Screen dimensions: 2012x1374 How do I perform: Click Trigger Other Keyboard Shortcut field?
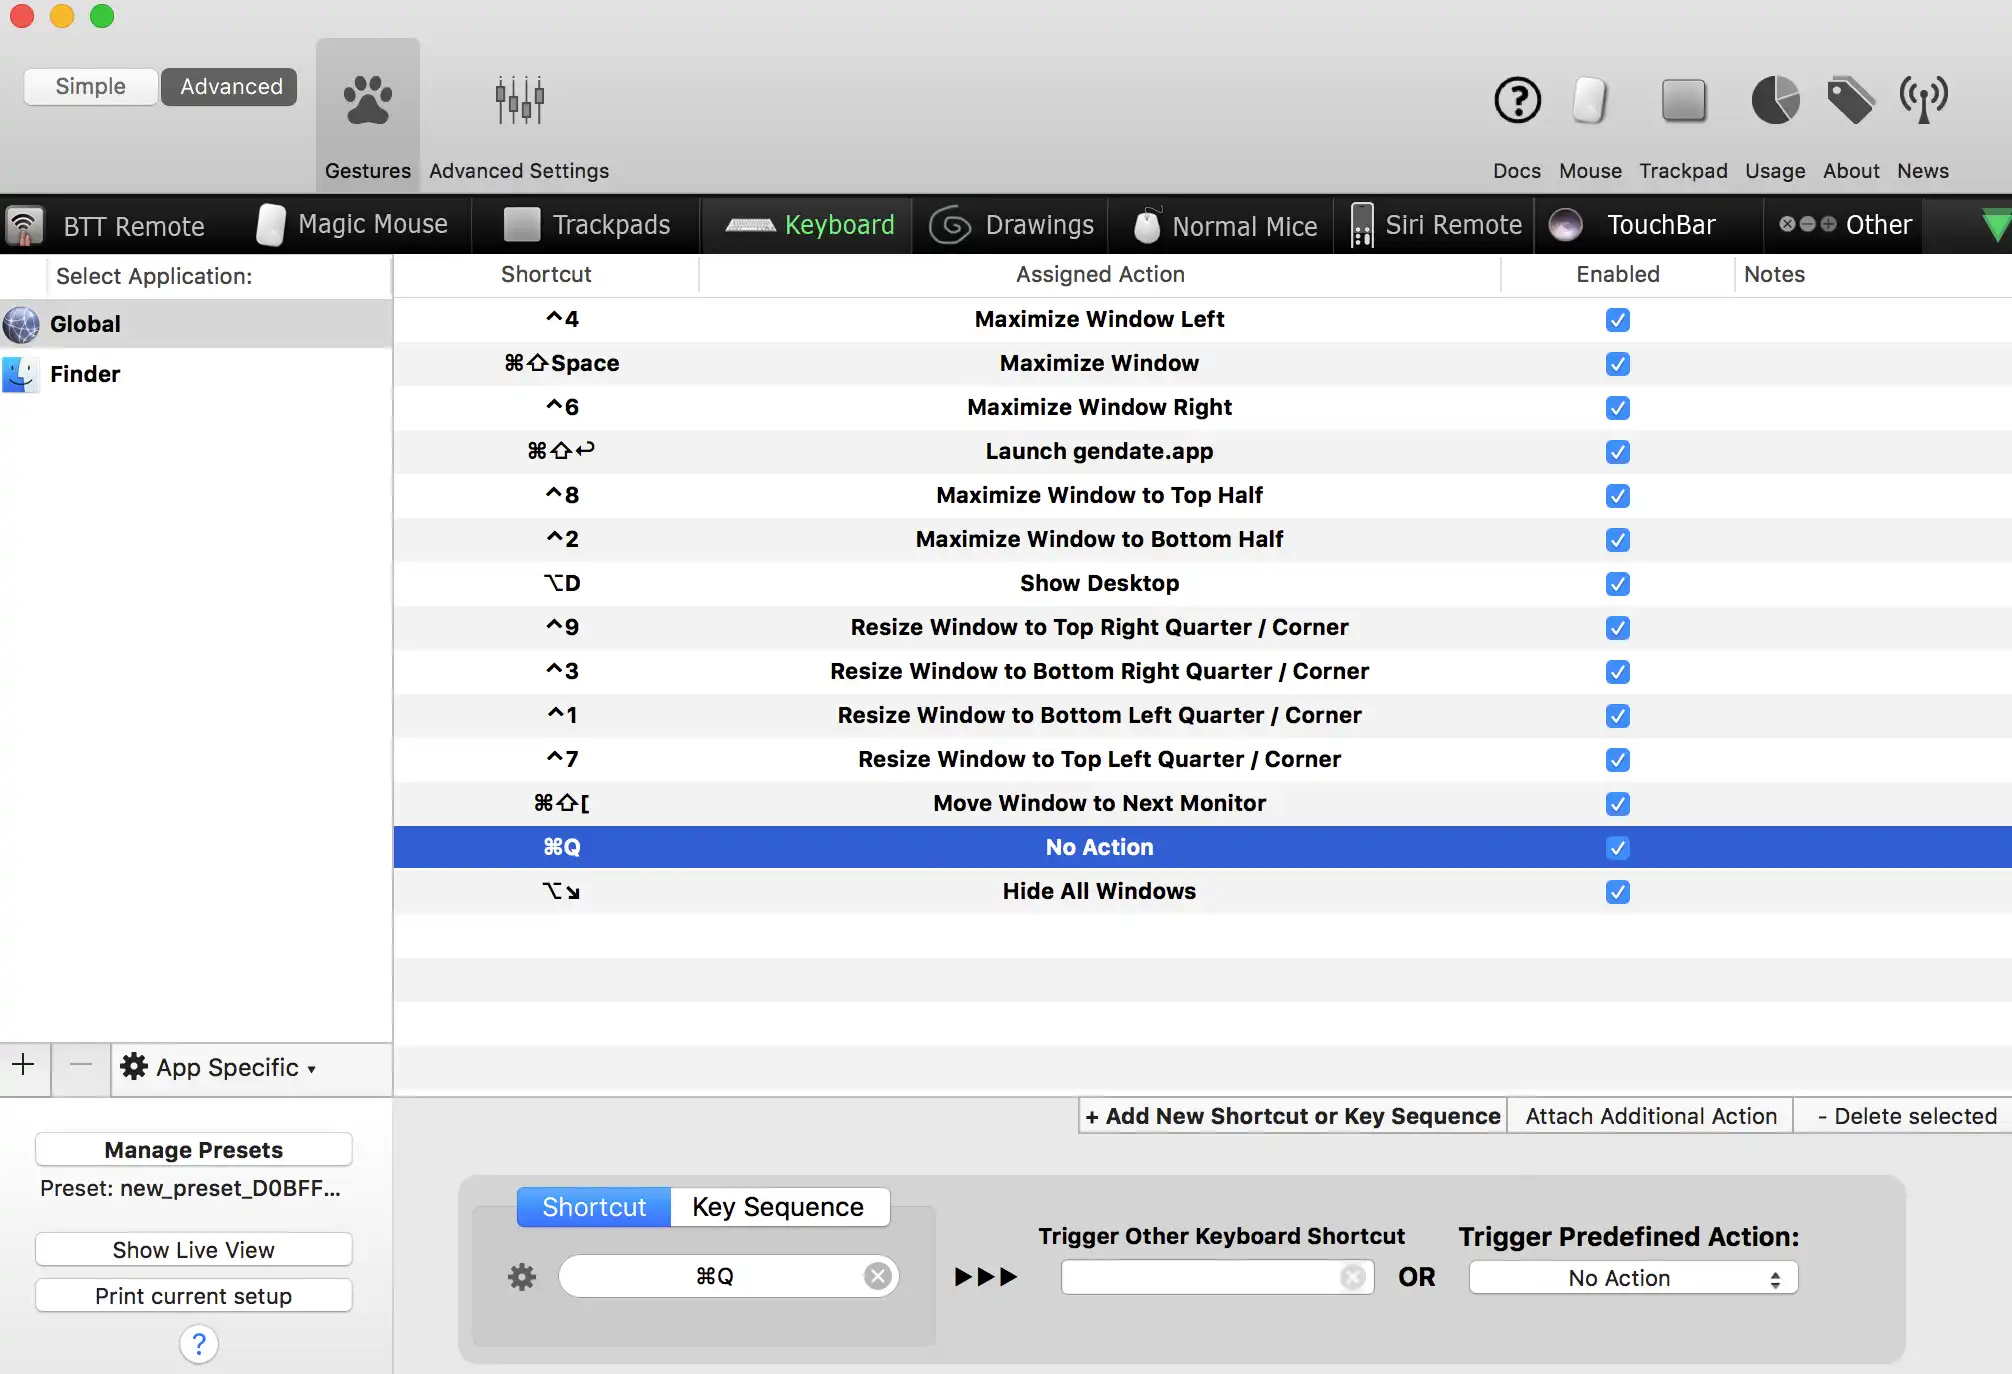click(x=1200, y=1277)
